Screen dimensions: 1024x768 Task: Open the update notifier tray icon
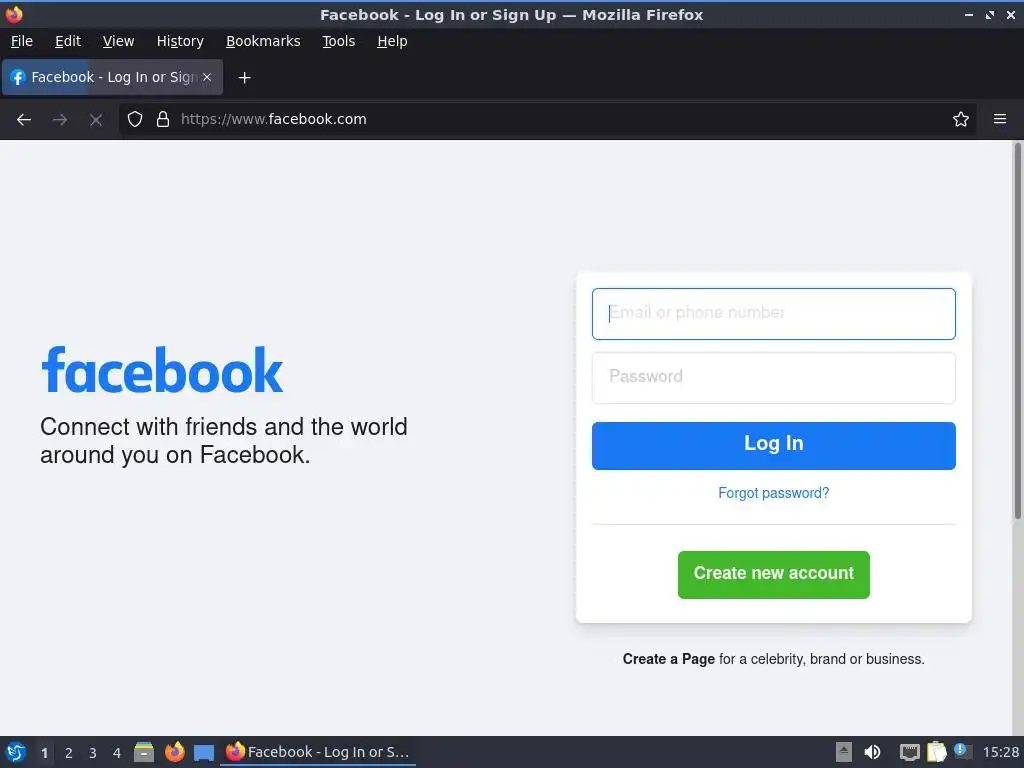[x=963, y=751]
